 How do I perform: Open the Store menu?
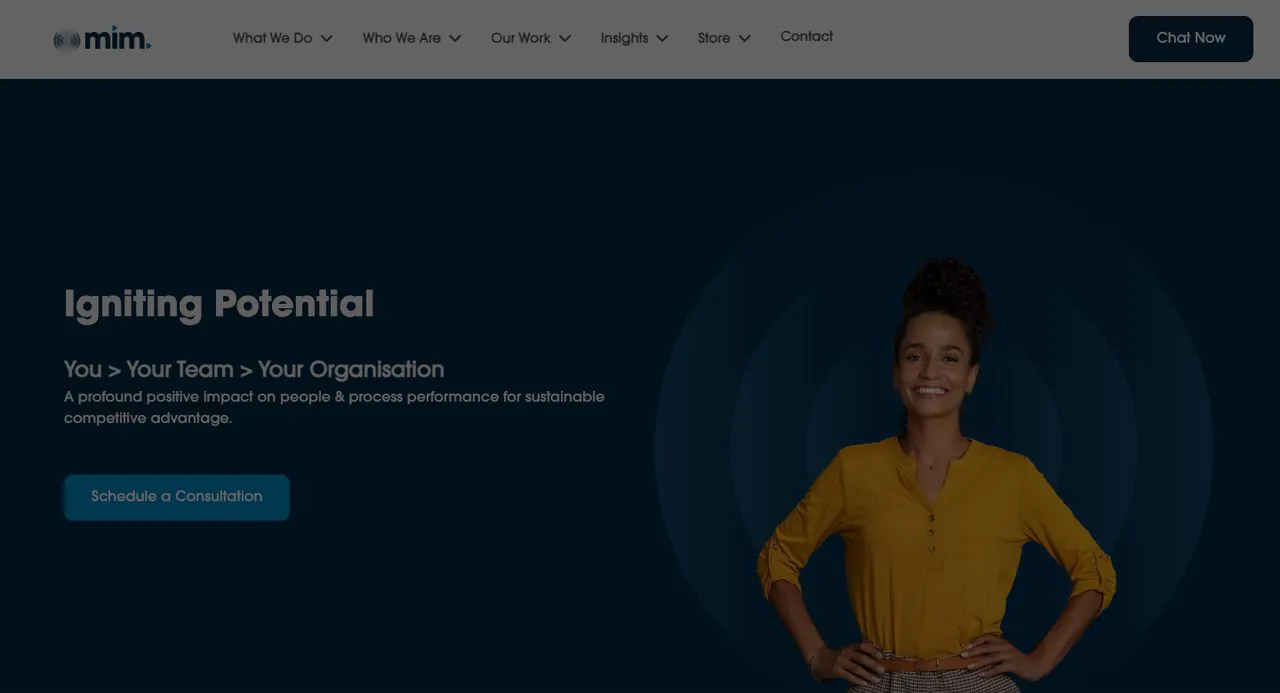pos(714,38)
